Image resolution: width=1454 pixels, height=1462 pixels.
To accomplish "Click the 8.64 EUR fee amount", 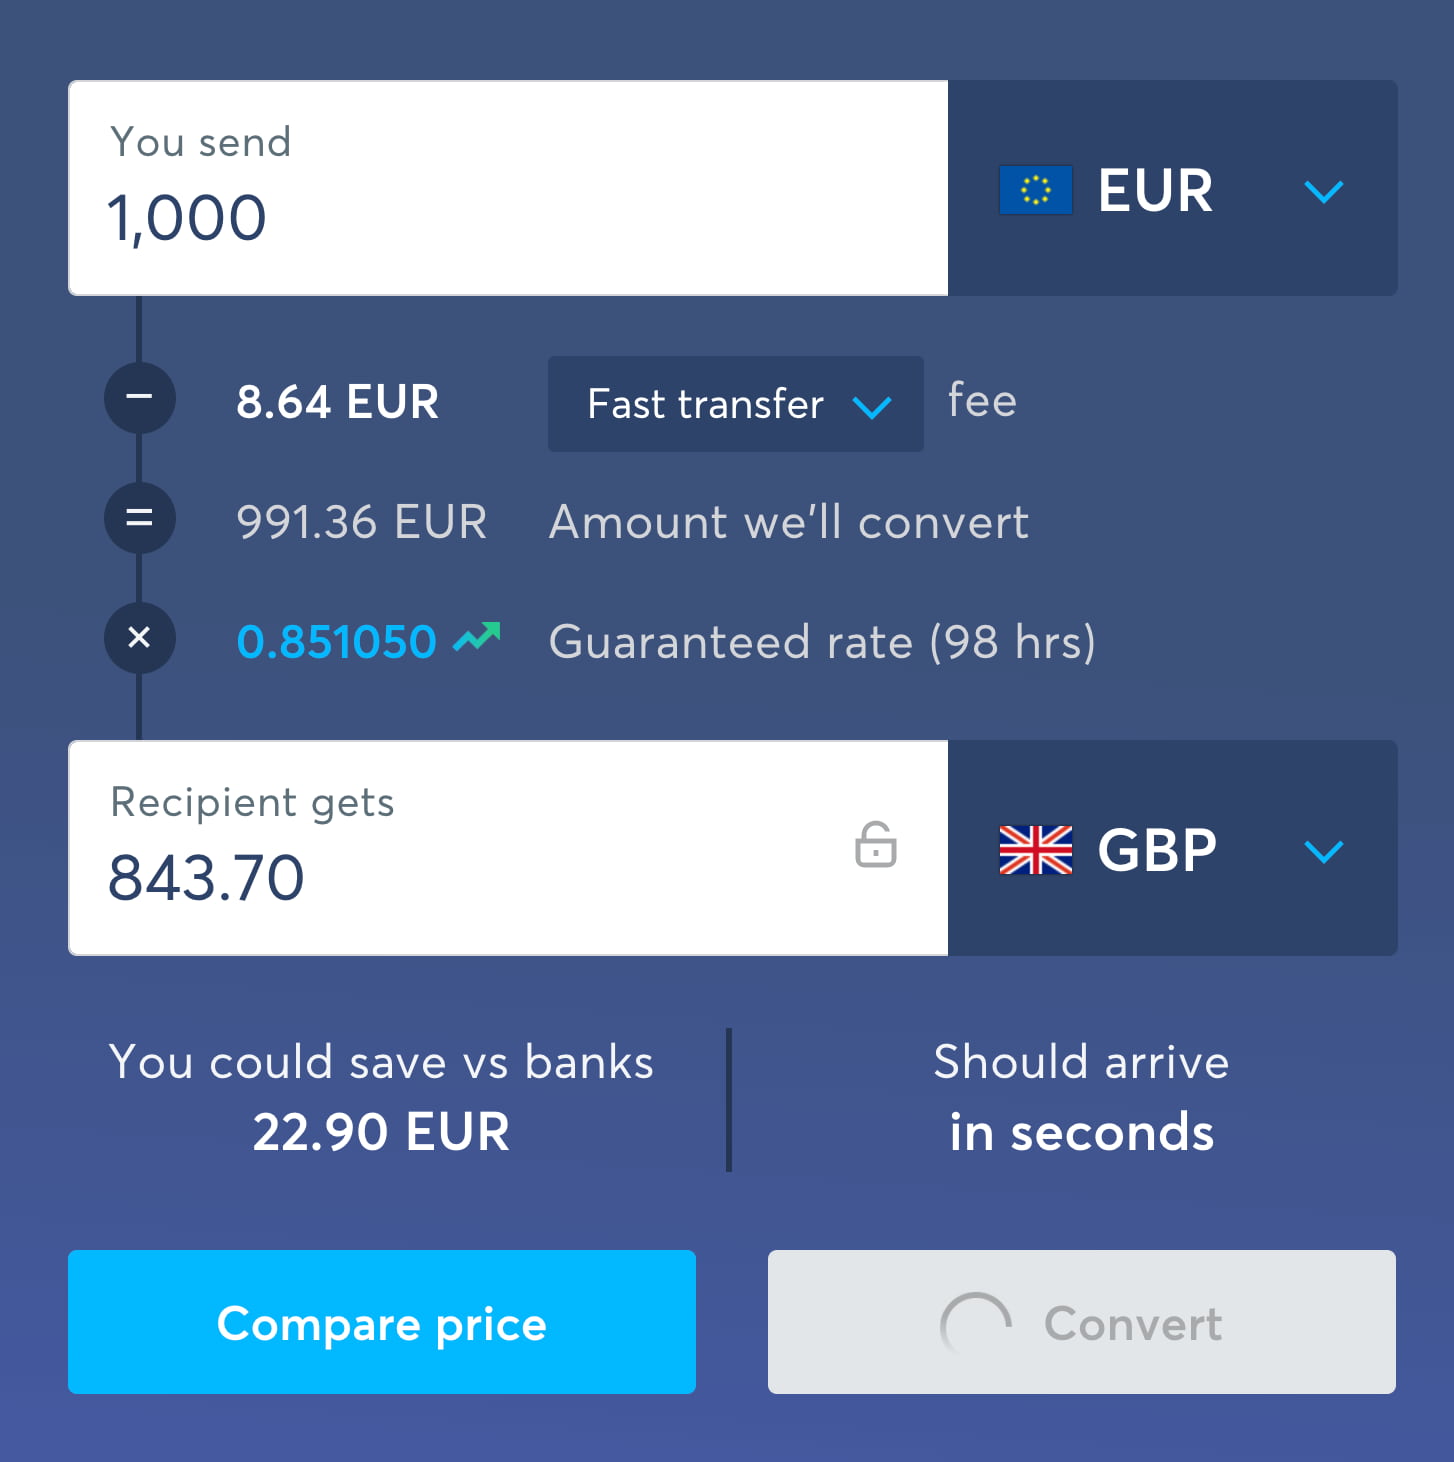I will (337, 402).
